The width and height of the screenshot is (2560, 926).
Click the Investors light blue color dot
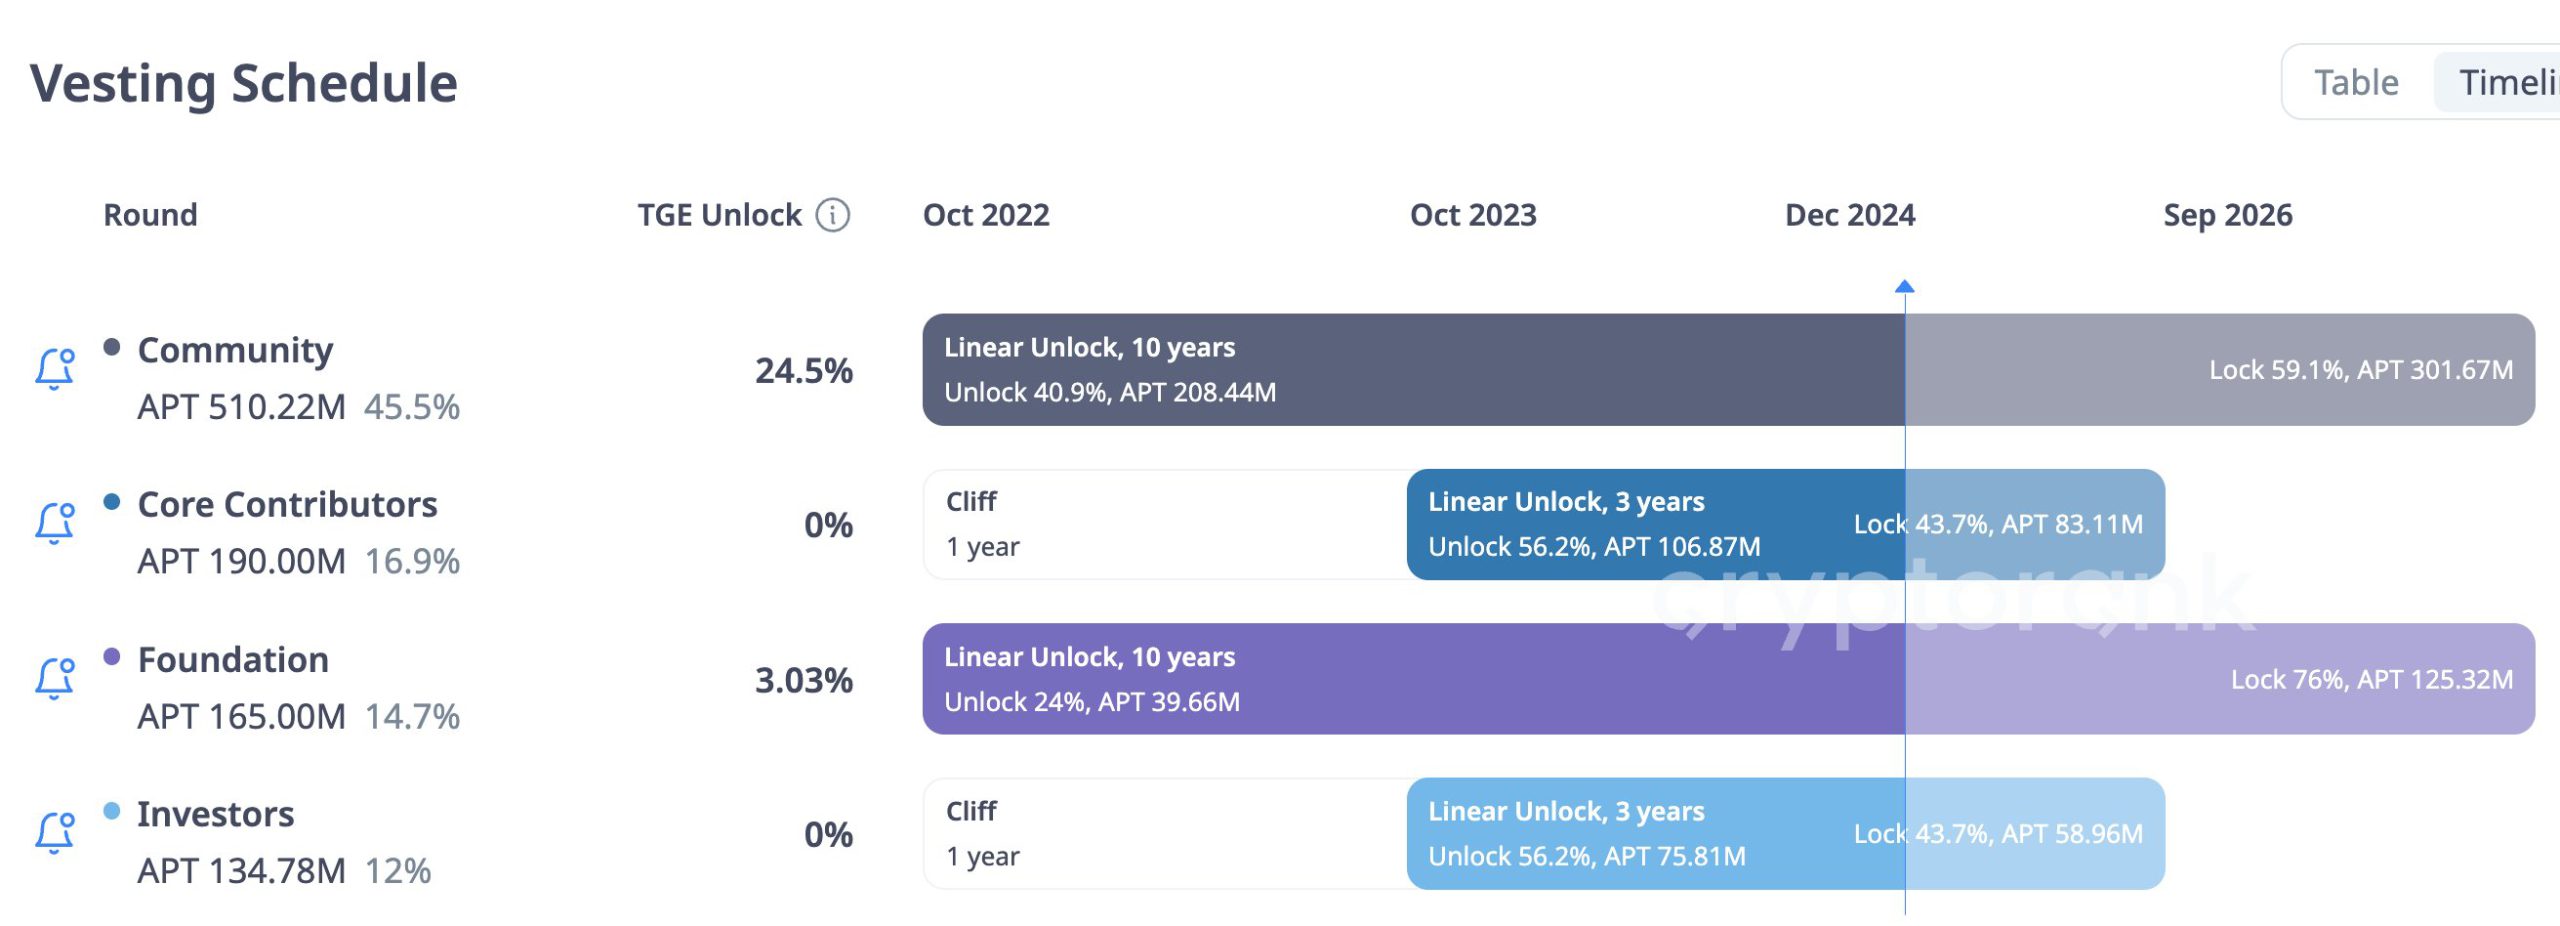pos(112,811)
